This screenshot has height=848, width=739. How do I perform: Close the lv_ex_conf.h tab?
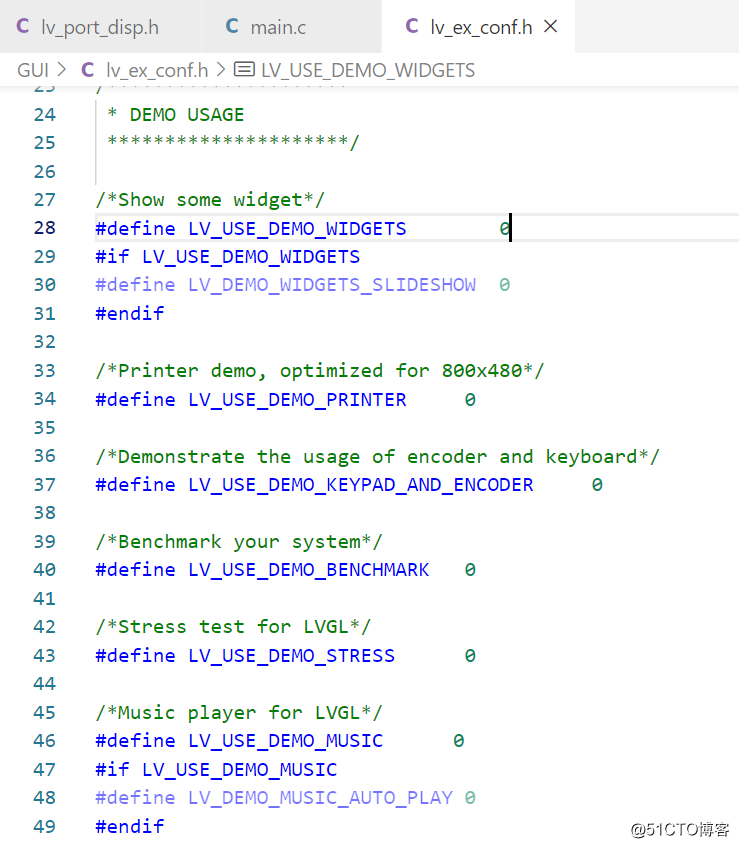tap(550, 26)
